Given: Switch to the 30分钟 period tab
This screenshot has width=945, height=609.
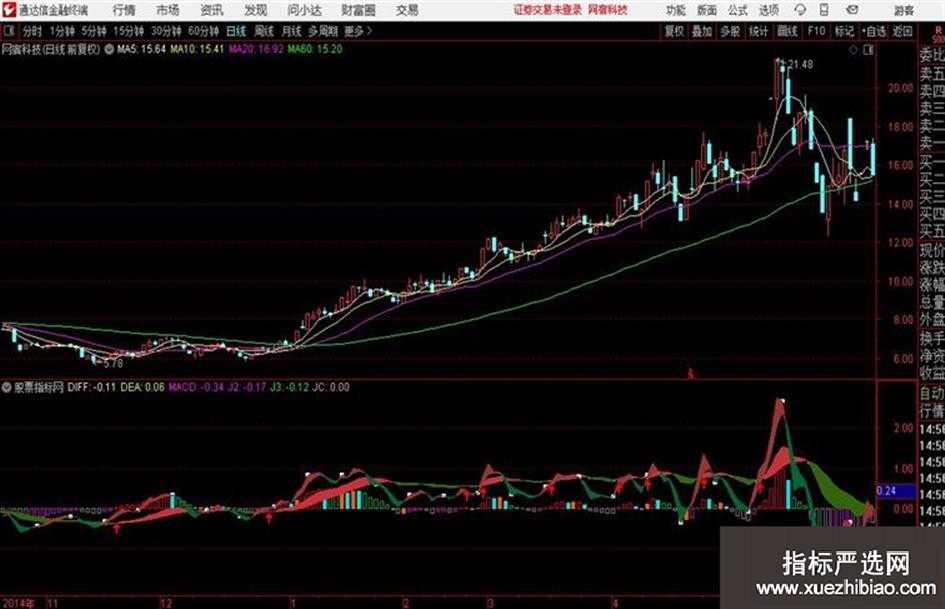Looking at the screenshot, I should 166,31.
